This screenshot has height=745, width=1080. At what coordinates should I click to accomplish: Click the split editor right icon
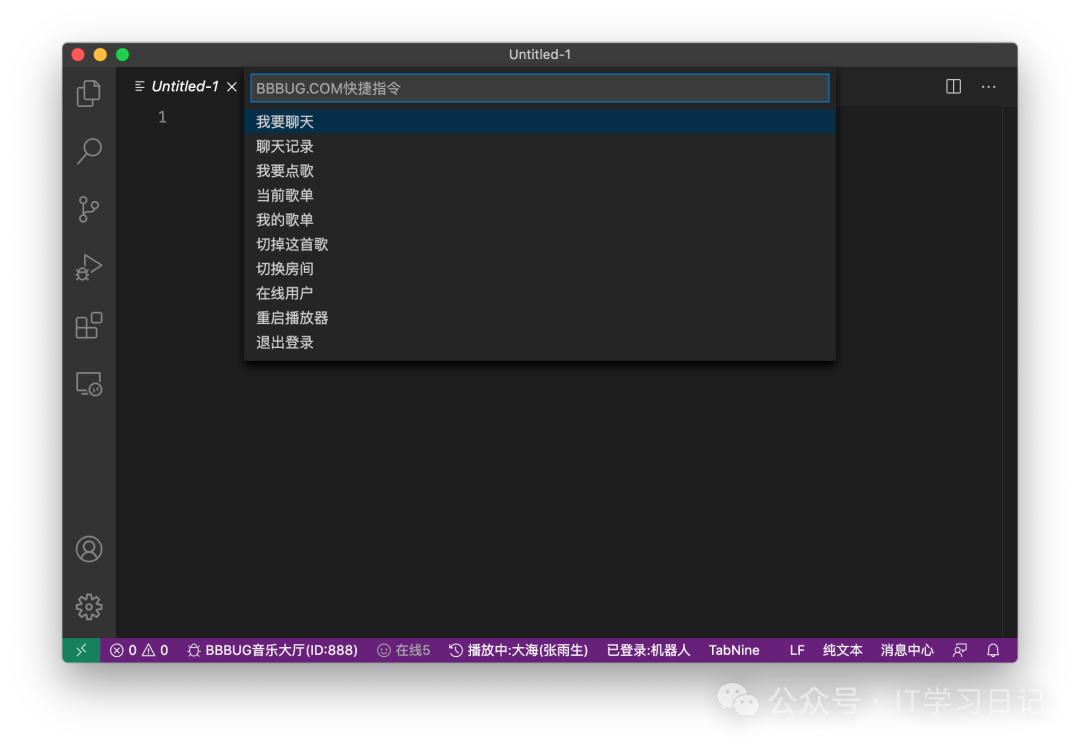(953, 87)
